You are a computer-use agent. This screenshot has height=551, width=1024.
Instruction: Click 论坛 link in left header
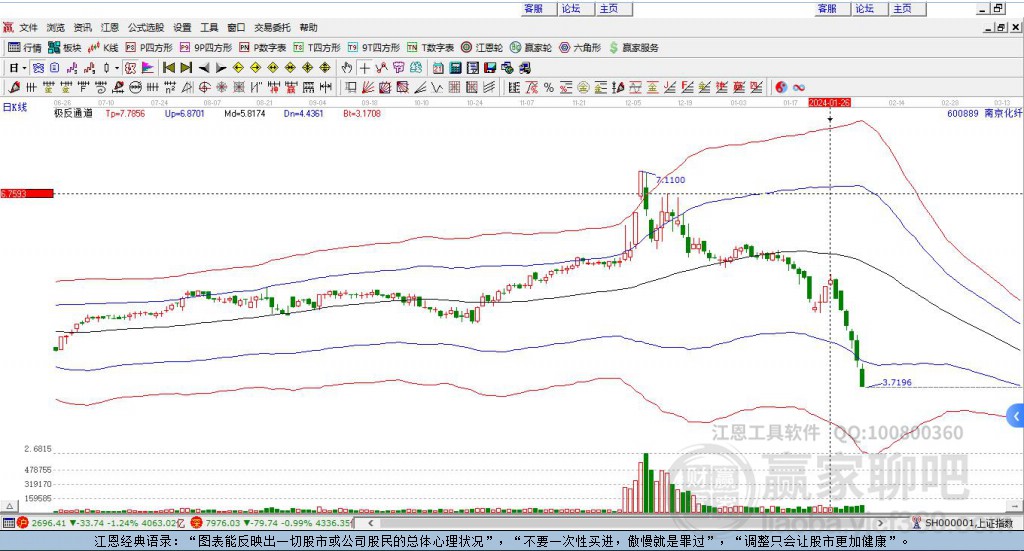point(571,8)
